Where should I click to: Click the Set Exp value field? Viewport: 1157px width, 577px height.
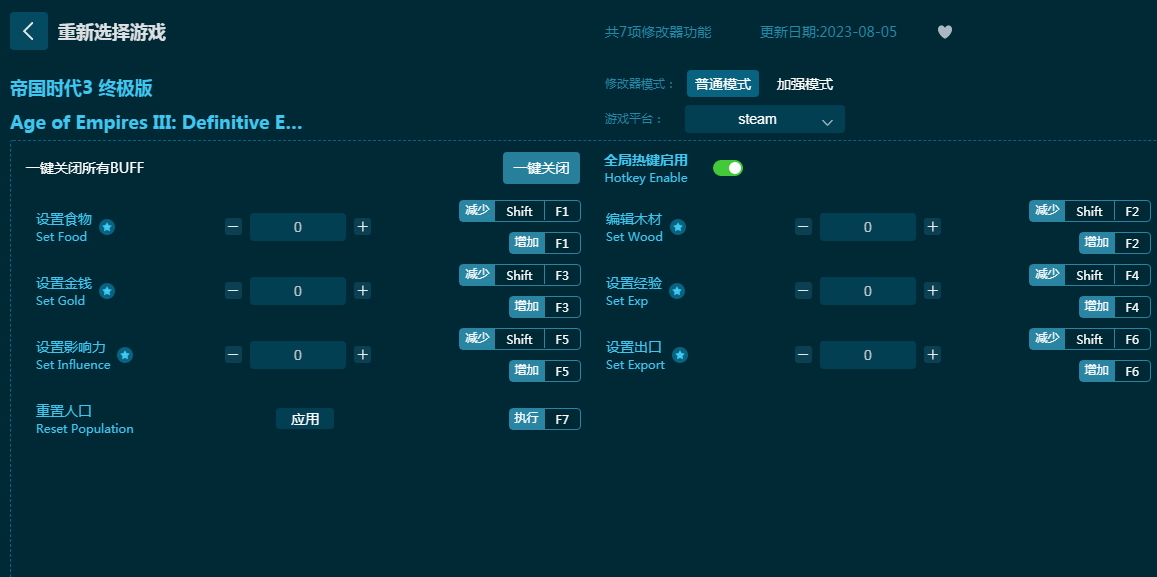(x=868, y=291)
